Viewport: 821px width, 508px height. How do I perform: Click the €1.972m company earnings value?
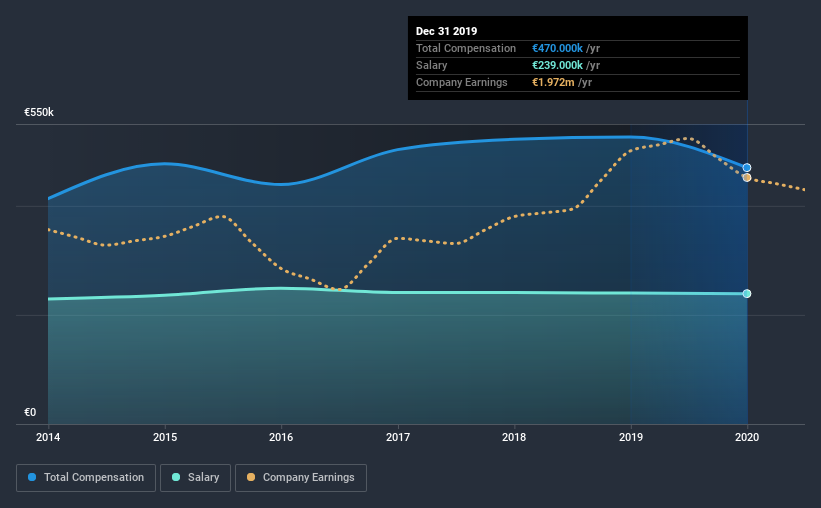[553, 82]
